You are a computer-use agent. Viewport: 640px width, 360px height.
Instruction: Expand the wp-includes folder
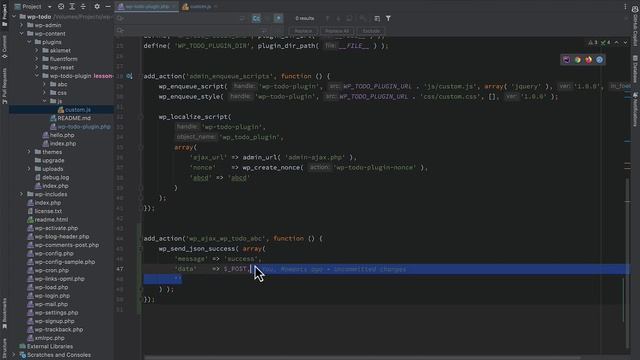pyautogui.click(x=22, y=194)
